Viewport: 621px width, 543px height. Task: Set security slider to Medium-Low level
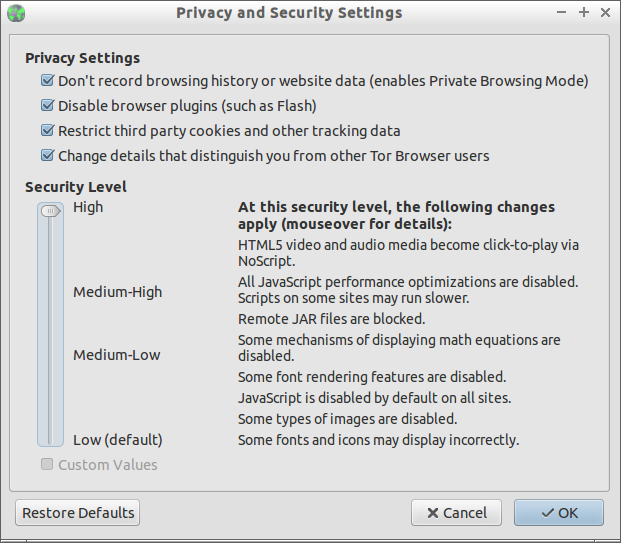tap(50, 355)
